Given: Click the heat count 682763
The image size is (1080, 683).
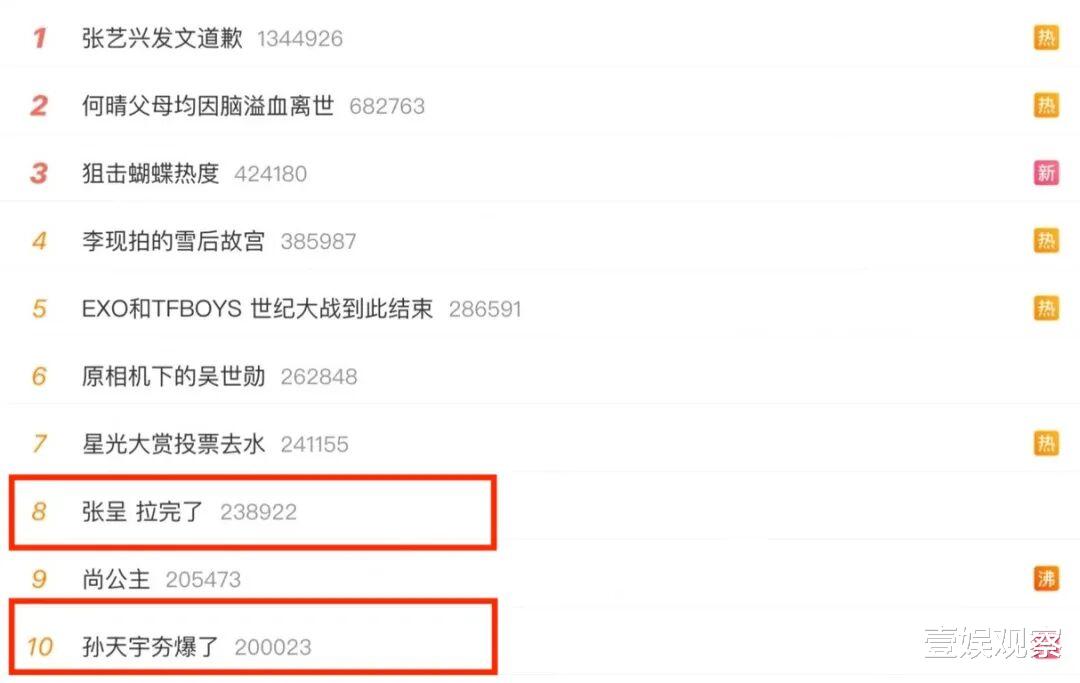Looking at the screenshot, I should [387, 106].
